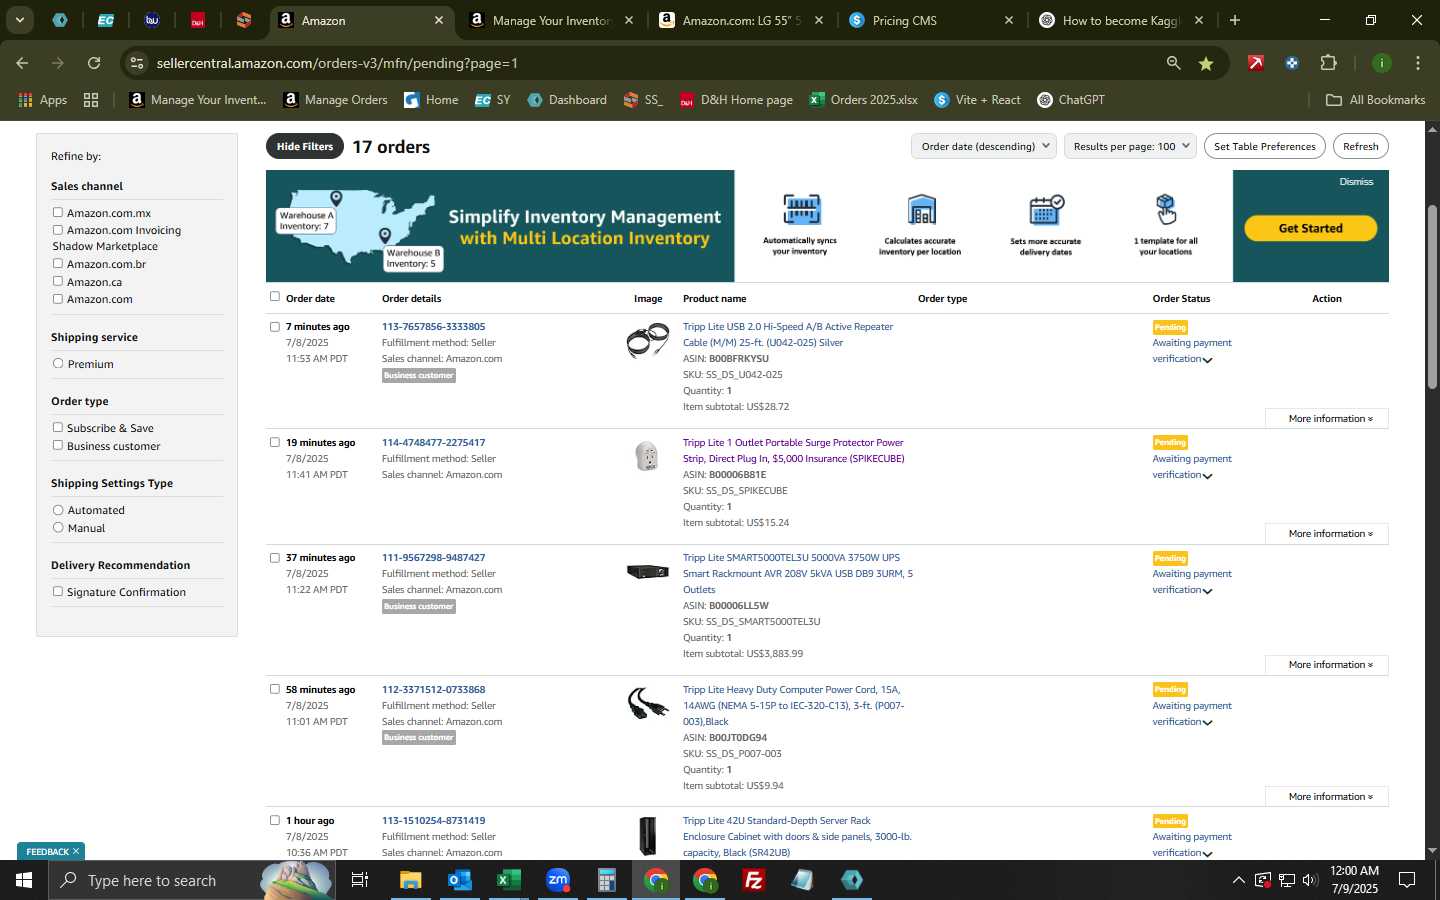Click the Automatically syncs your inventory icon

(x=801, y=210)
